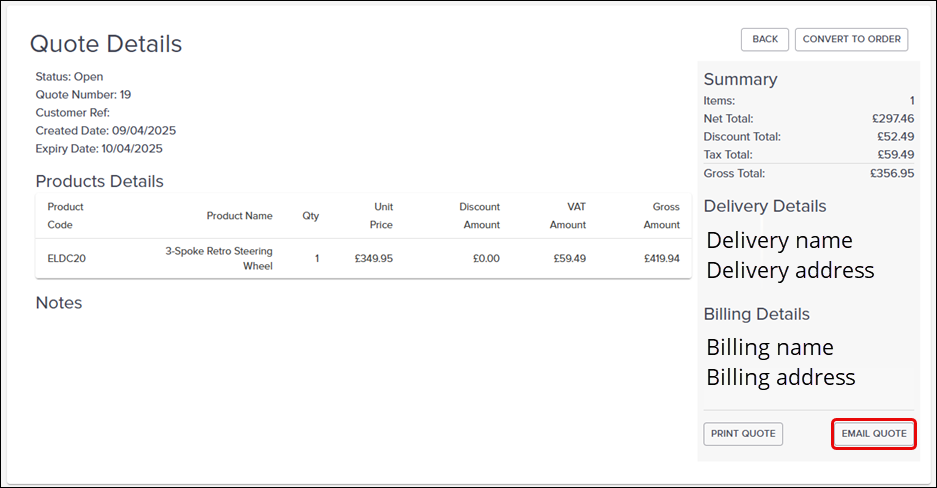Screen dimensions: 937x488
Task: Click the Status: Open text
Action: coord(69,76)
